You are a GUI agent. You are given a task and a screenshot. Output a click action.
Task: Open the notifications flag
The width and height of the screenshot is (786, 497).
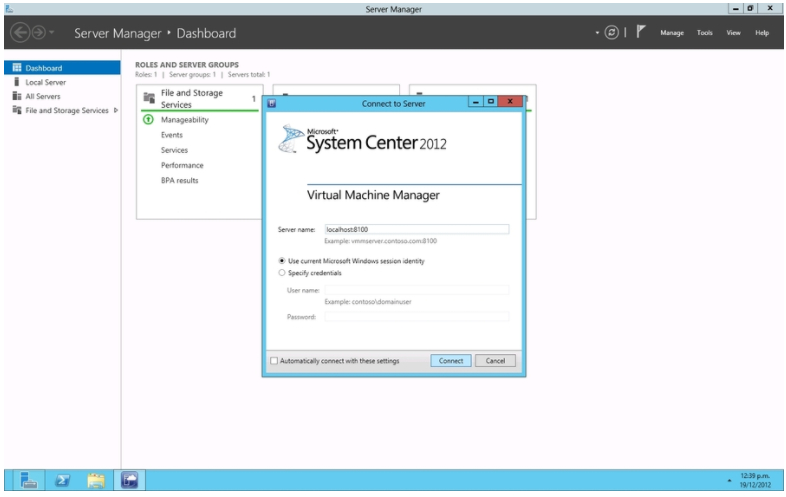(641, 32)
